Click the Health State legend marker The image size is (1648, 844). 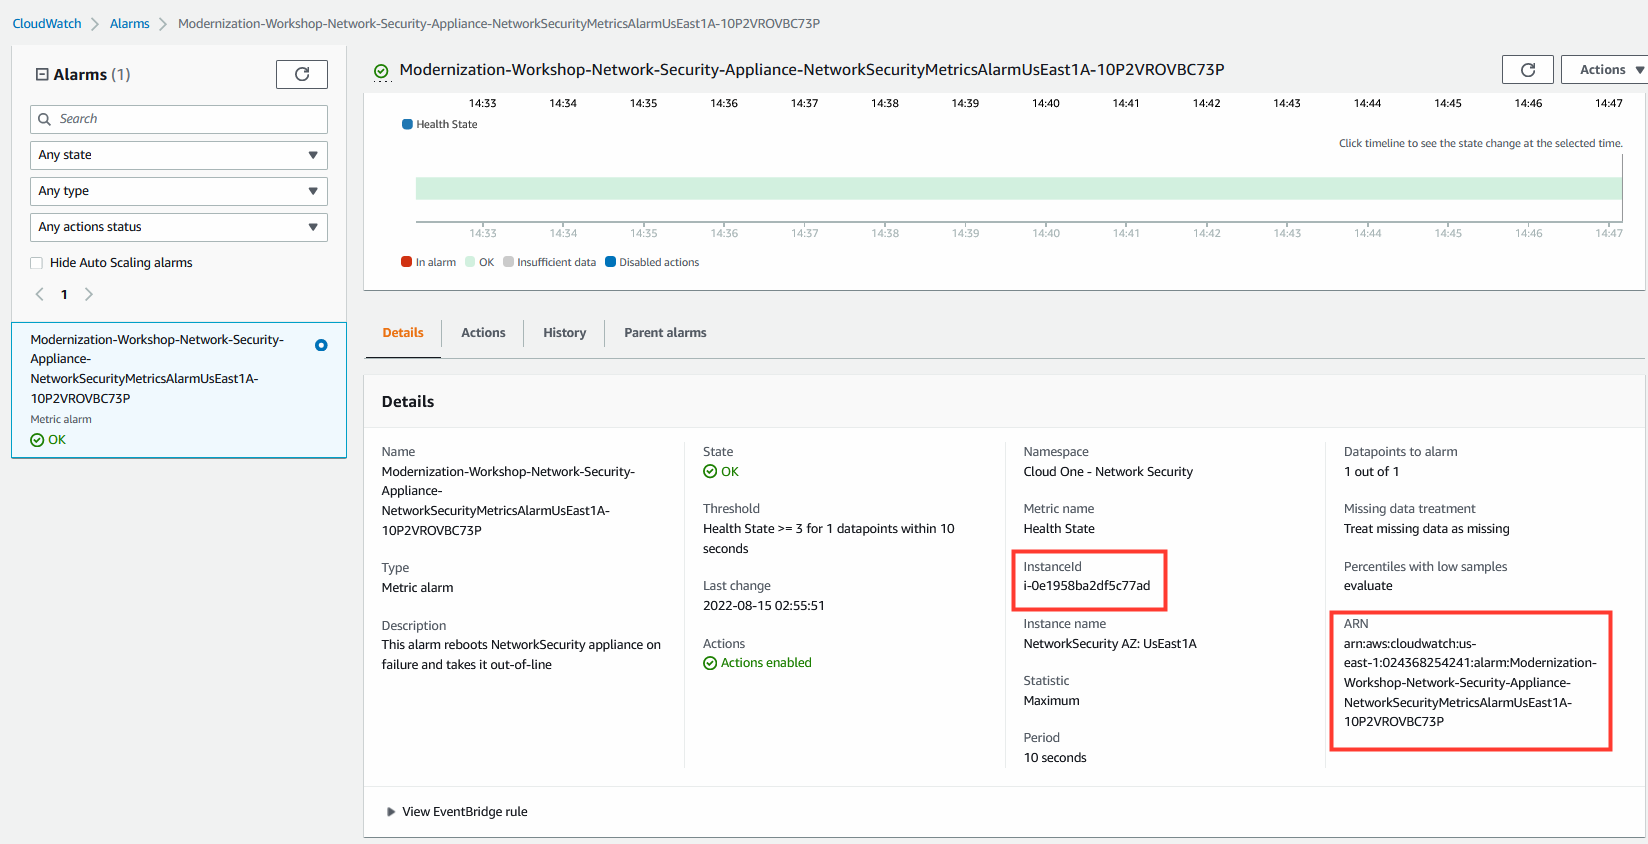pos(407,124)
